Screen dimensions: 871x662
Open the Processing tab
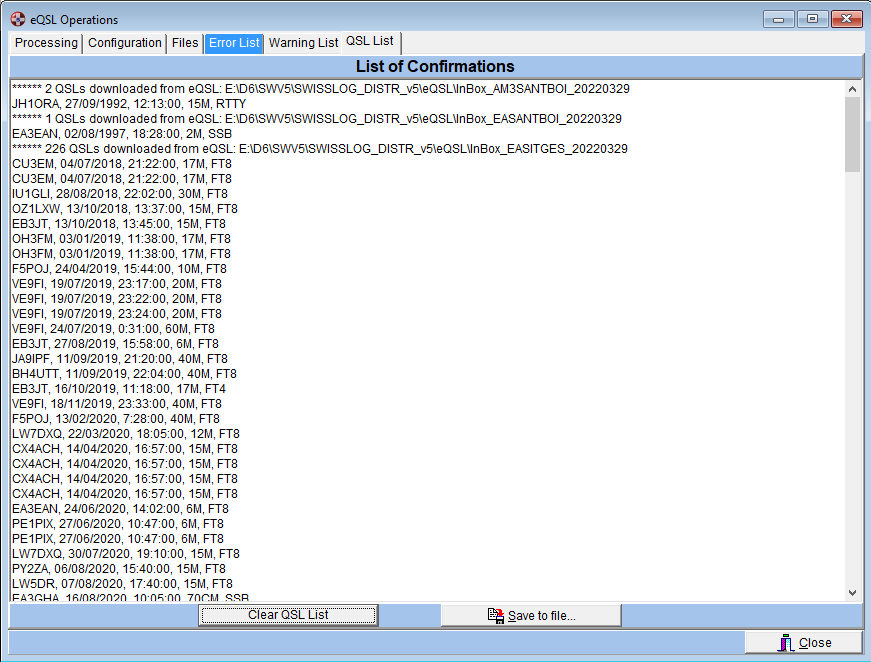(46, 43)
